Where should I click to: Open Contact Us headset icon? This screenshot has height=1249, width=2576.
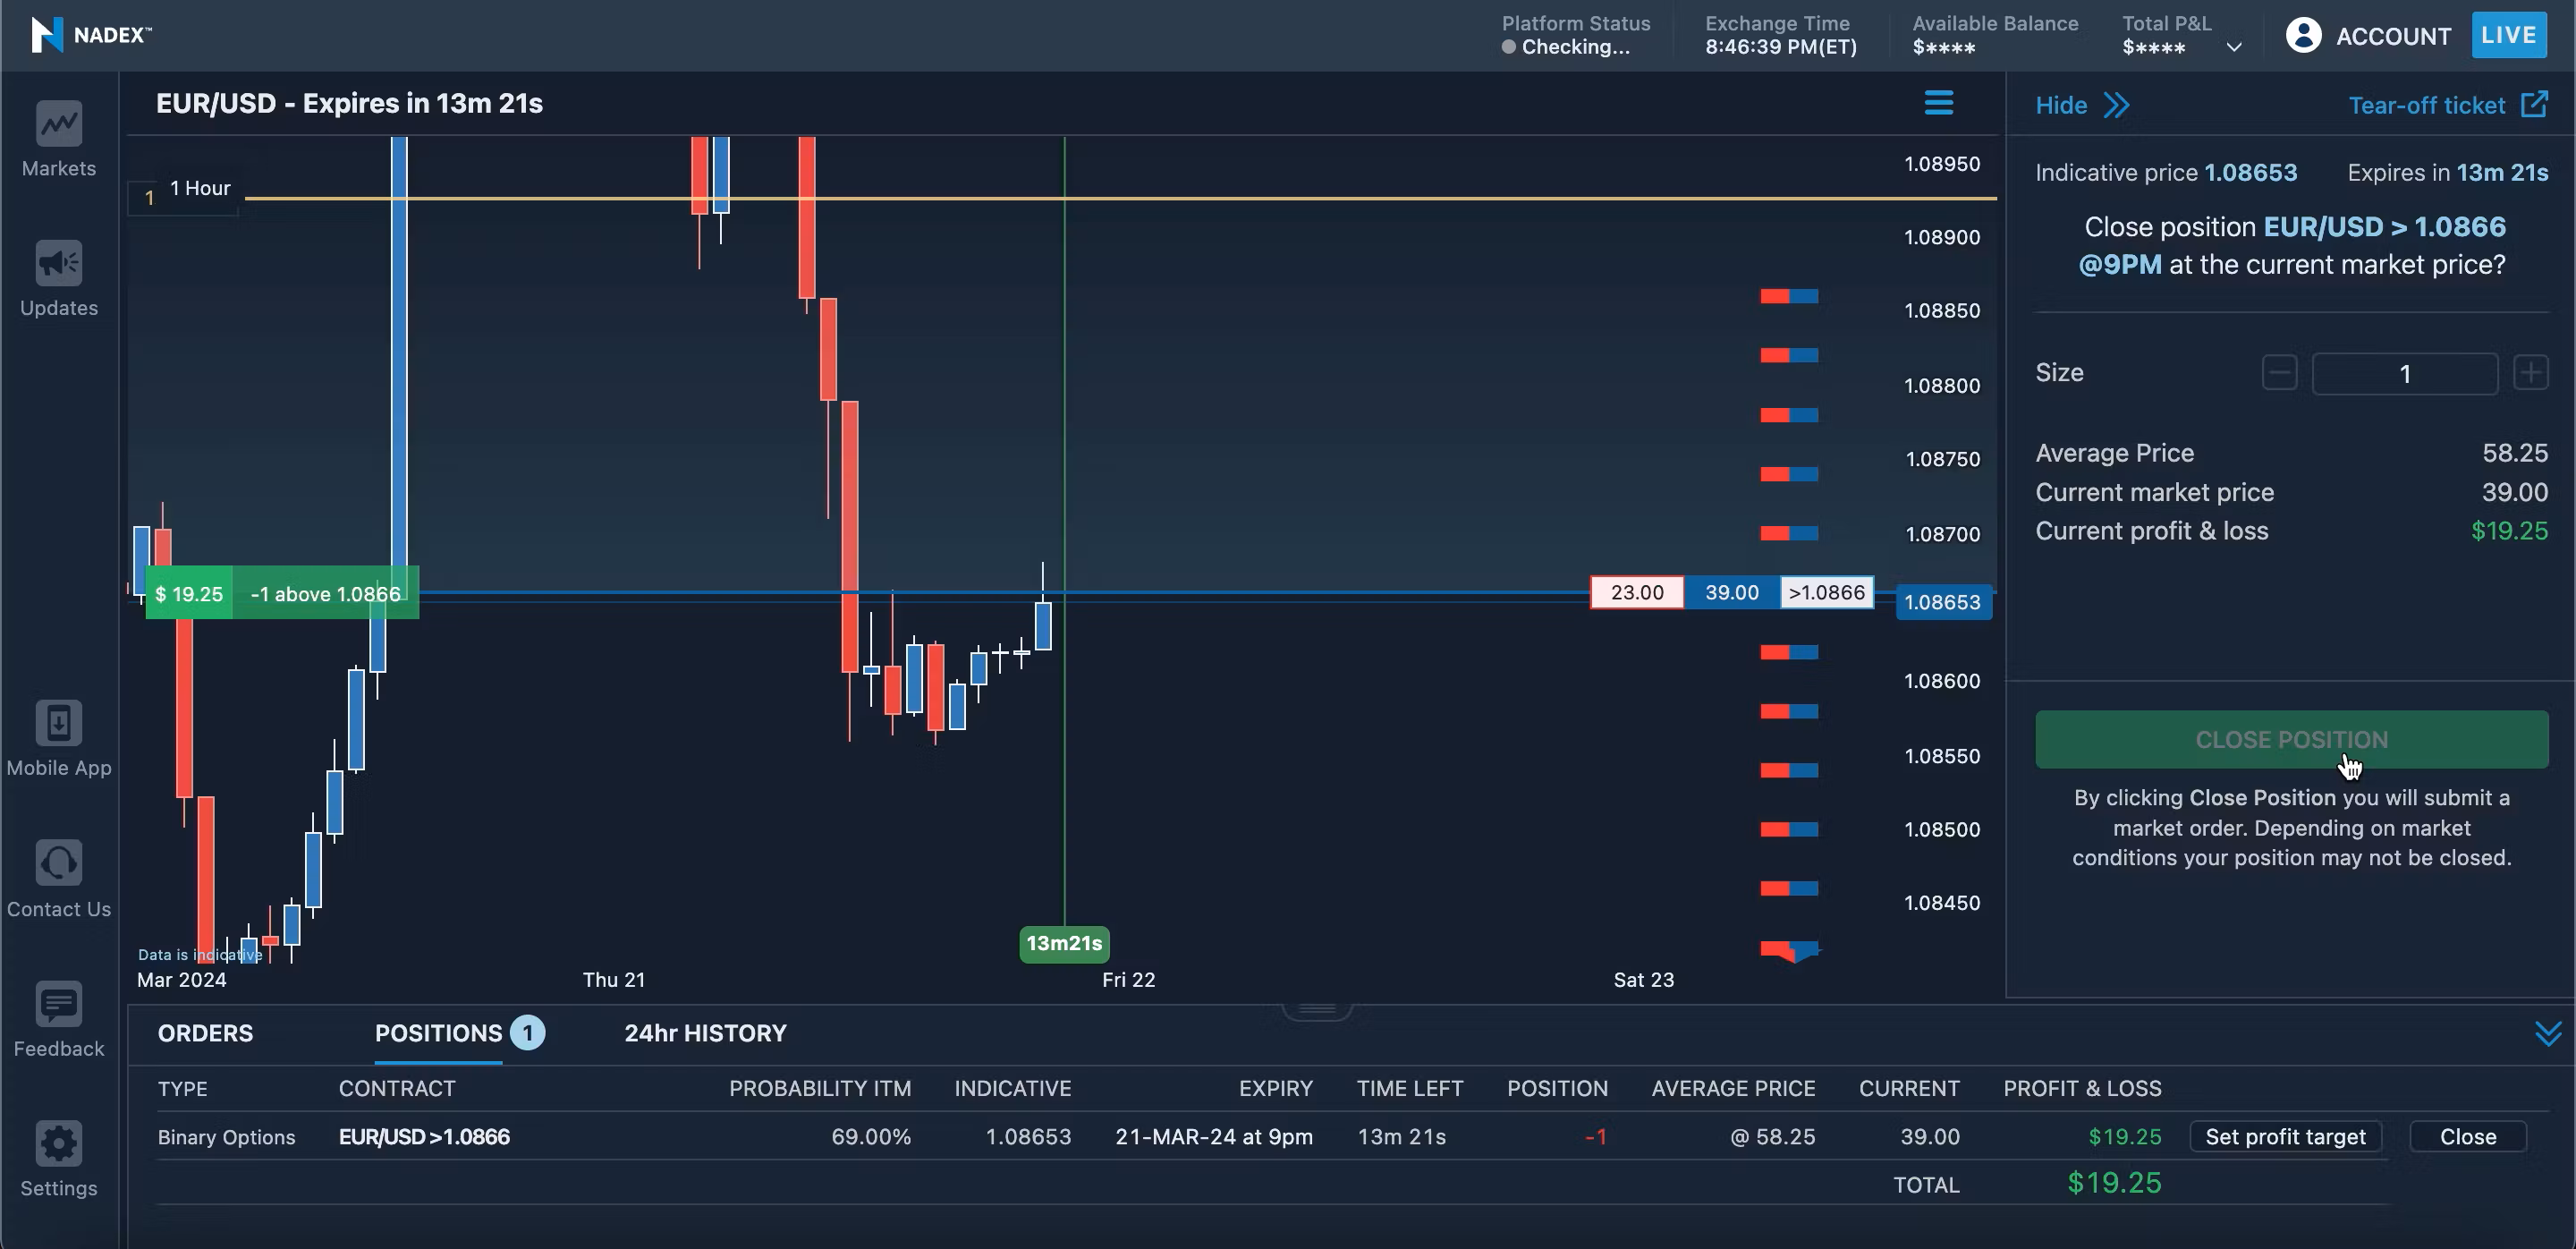[59, 863]
